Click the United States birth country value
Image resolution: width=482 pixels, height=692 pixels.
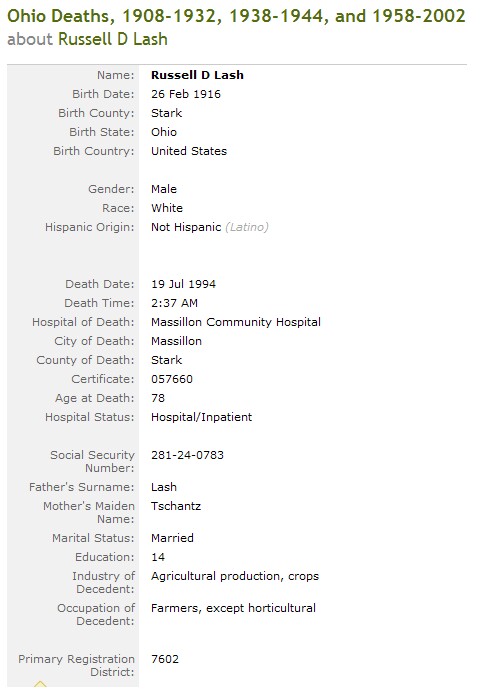(x=189, y=151)
